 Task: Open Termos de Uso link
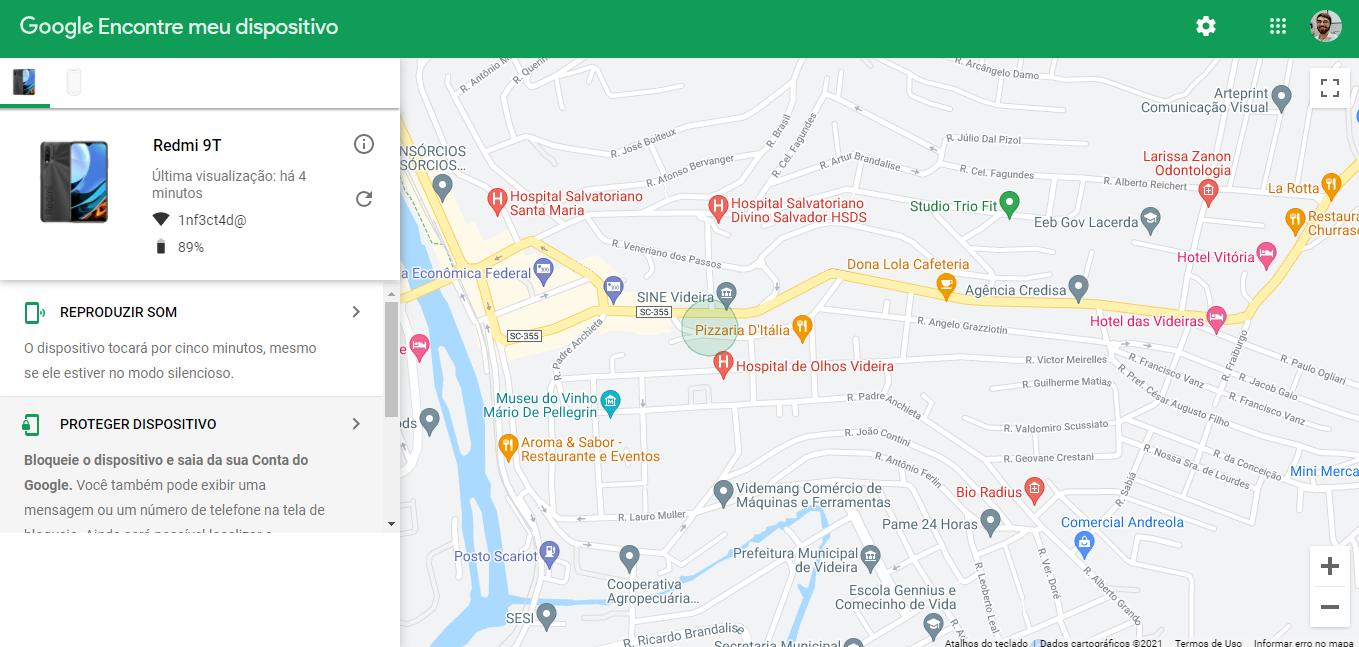(1208, 643)
